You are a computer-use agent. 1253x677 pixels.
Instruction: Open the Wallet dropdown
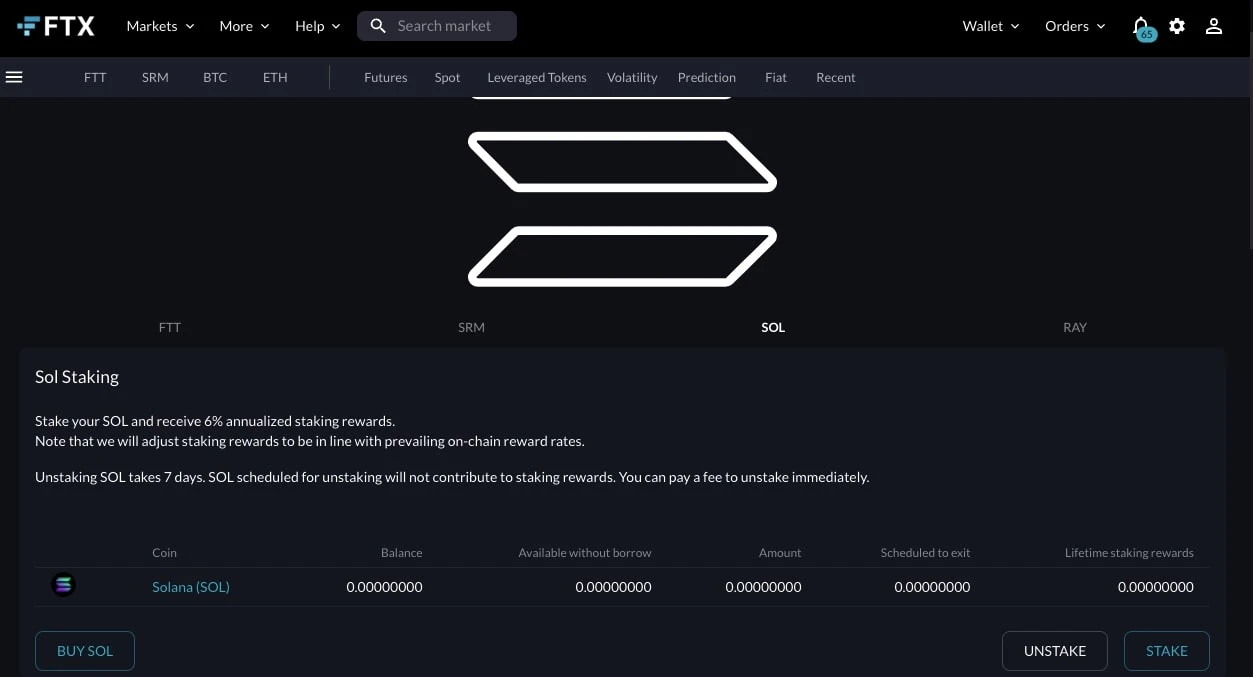coord(991,26)
